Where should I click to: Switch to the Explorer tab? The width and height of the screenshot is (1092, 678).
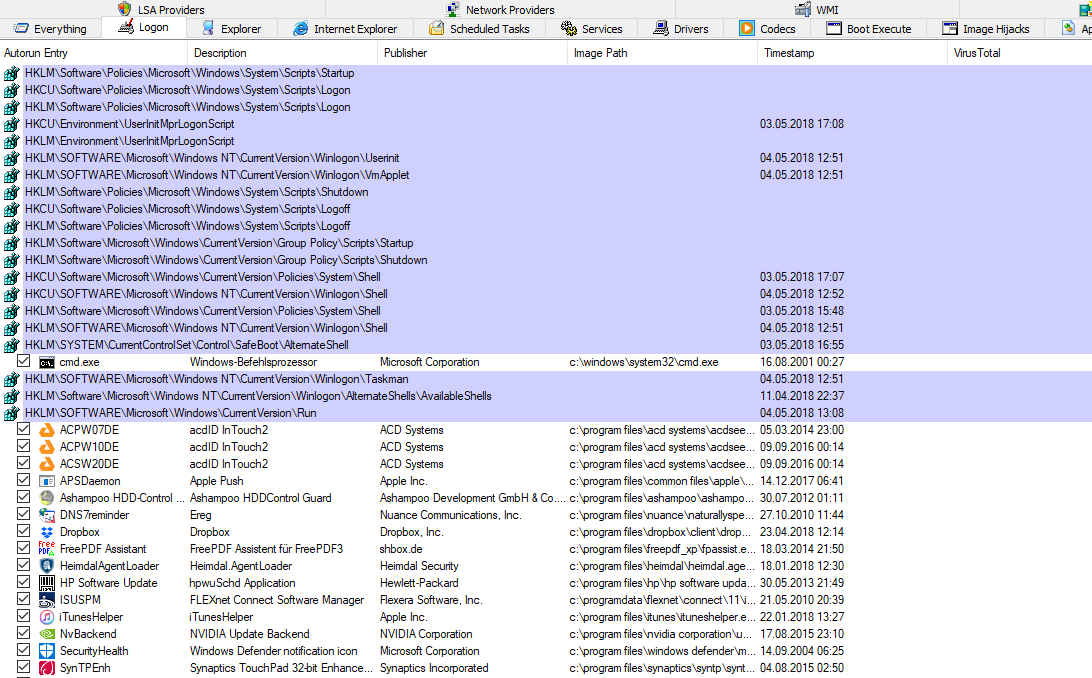(x=231, y=29)
